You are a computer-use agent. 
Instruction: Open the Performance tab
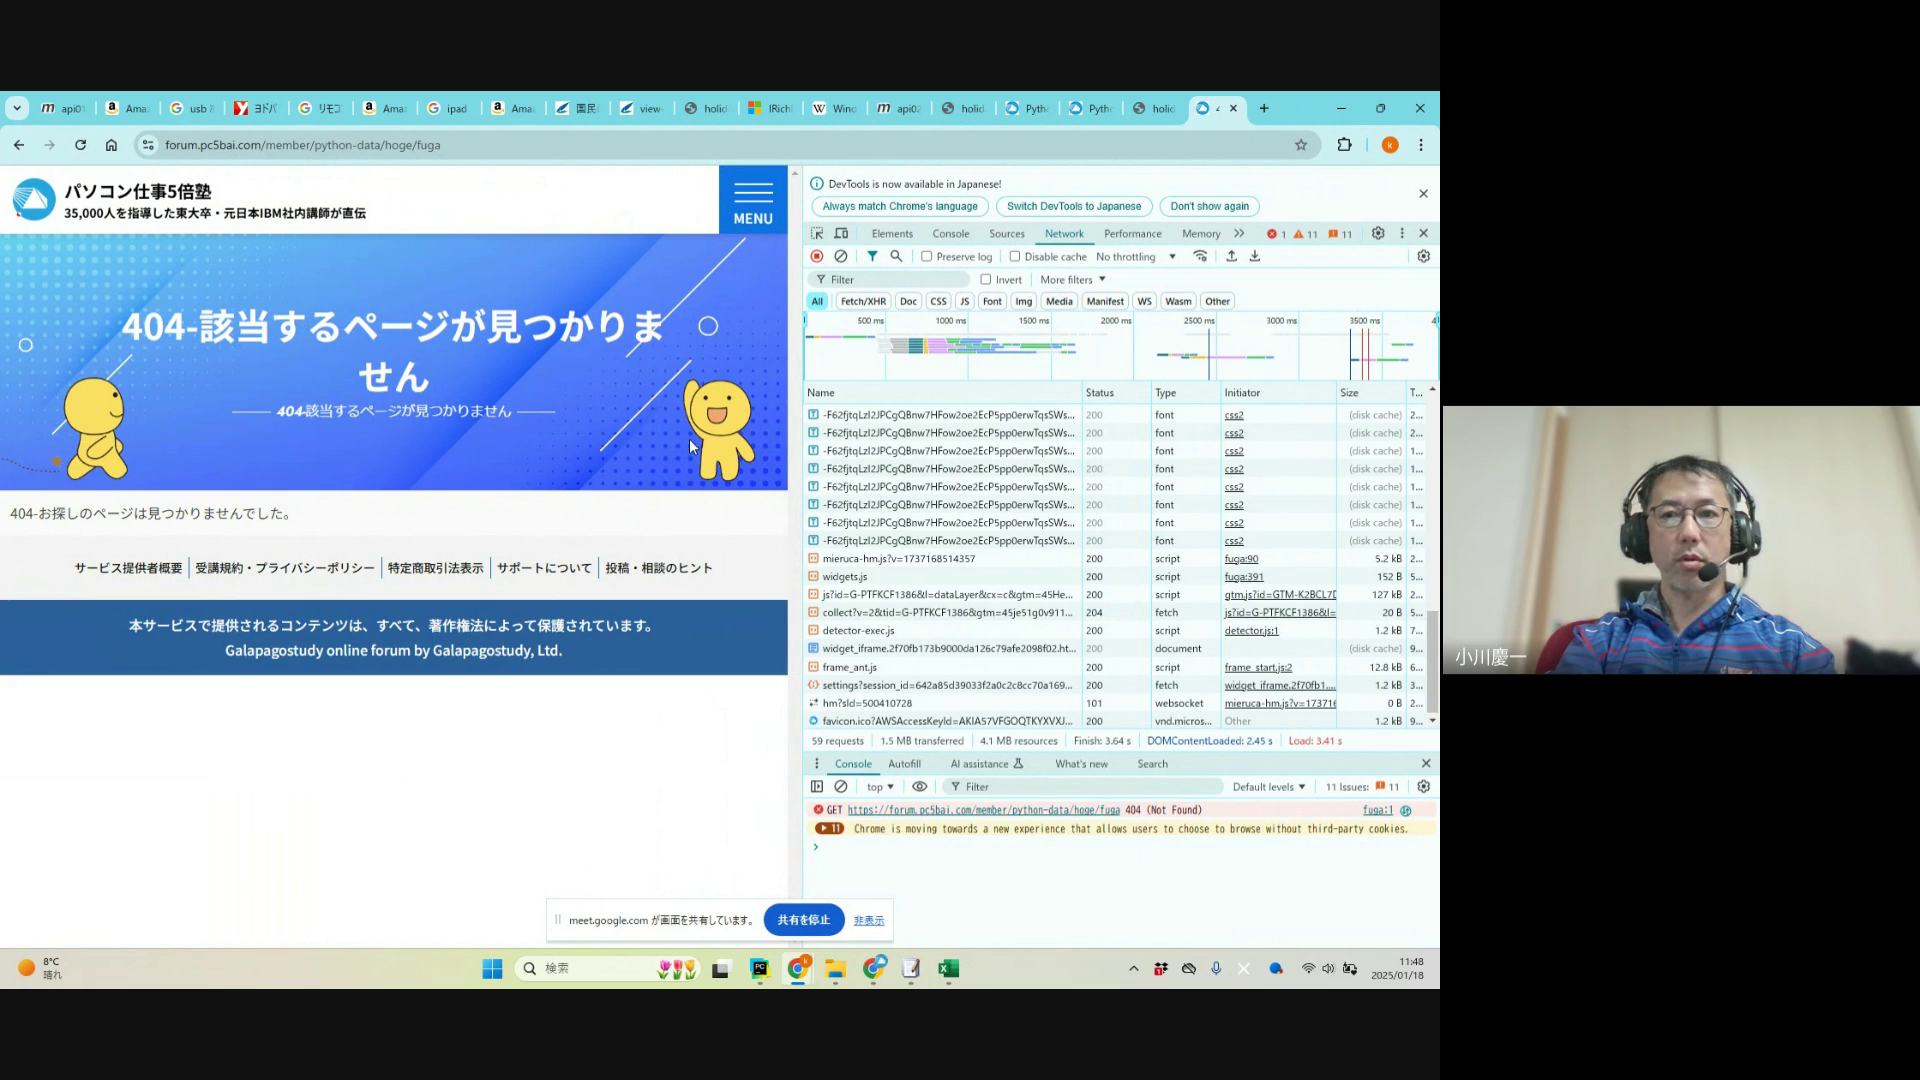[1132, 234]
